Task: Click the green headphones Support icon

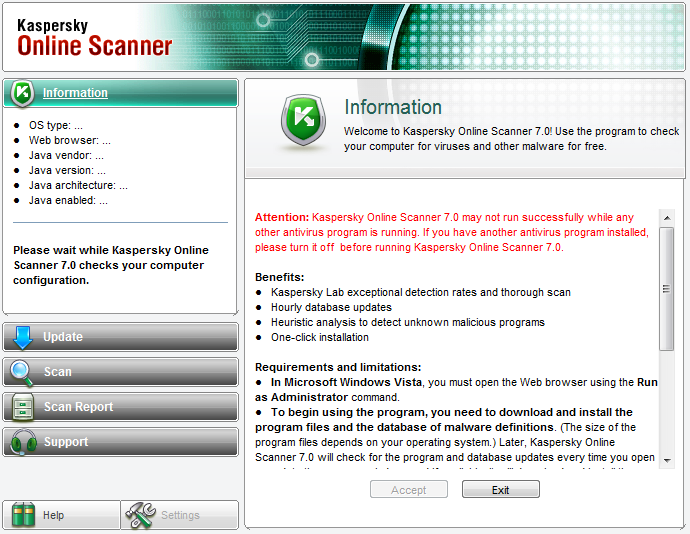Action: (23, 442)
